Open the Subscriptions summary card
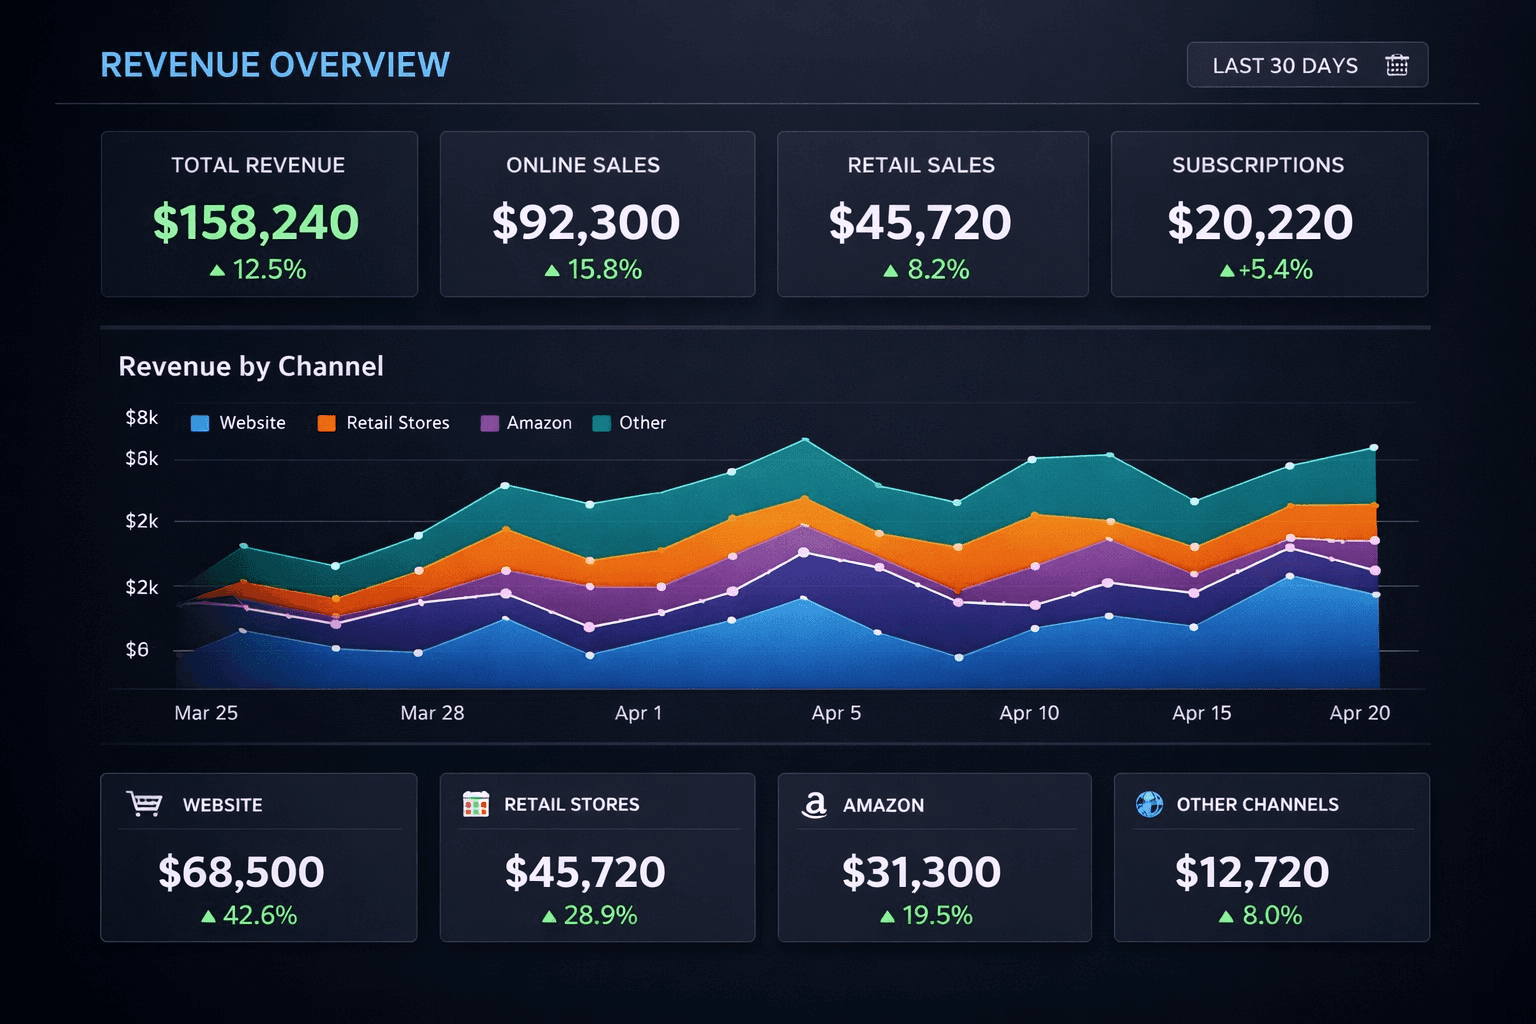Image resolution: width=1536 pixels, height=1024 pixels. pos(1269,214)
